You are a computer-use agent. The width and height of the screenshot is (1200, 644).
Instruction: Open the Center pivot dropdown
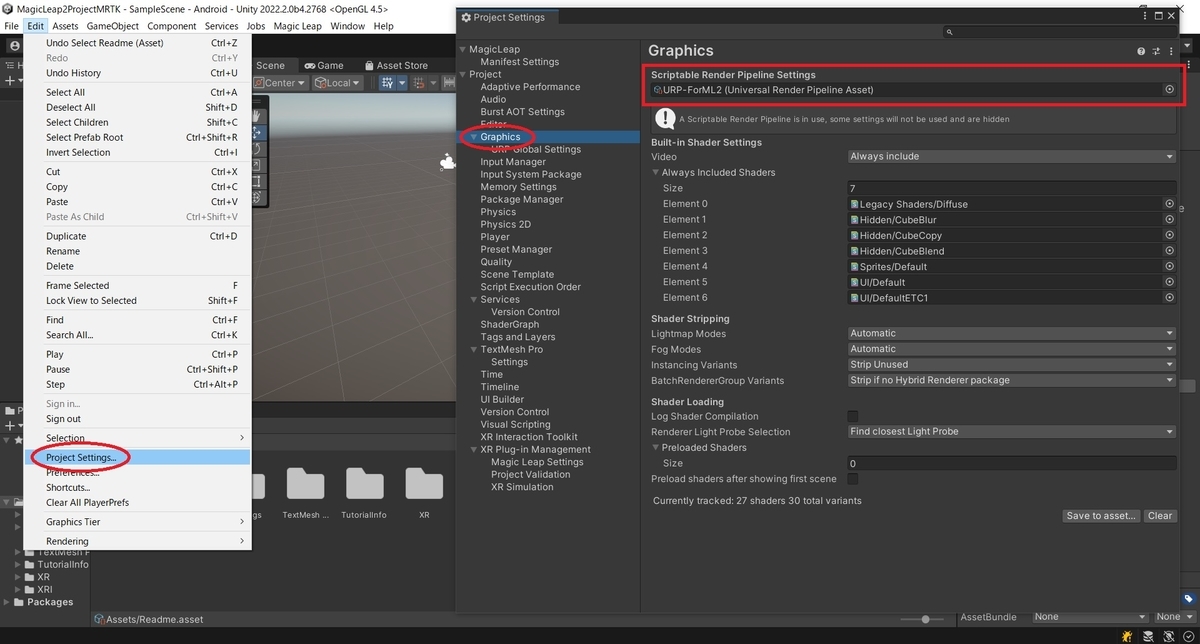[x=280, y=83]
